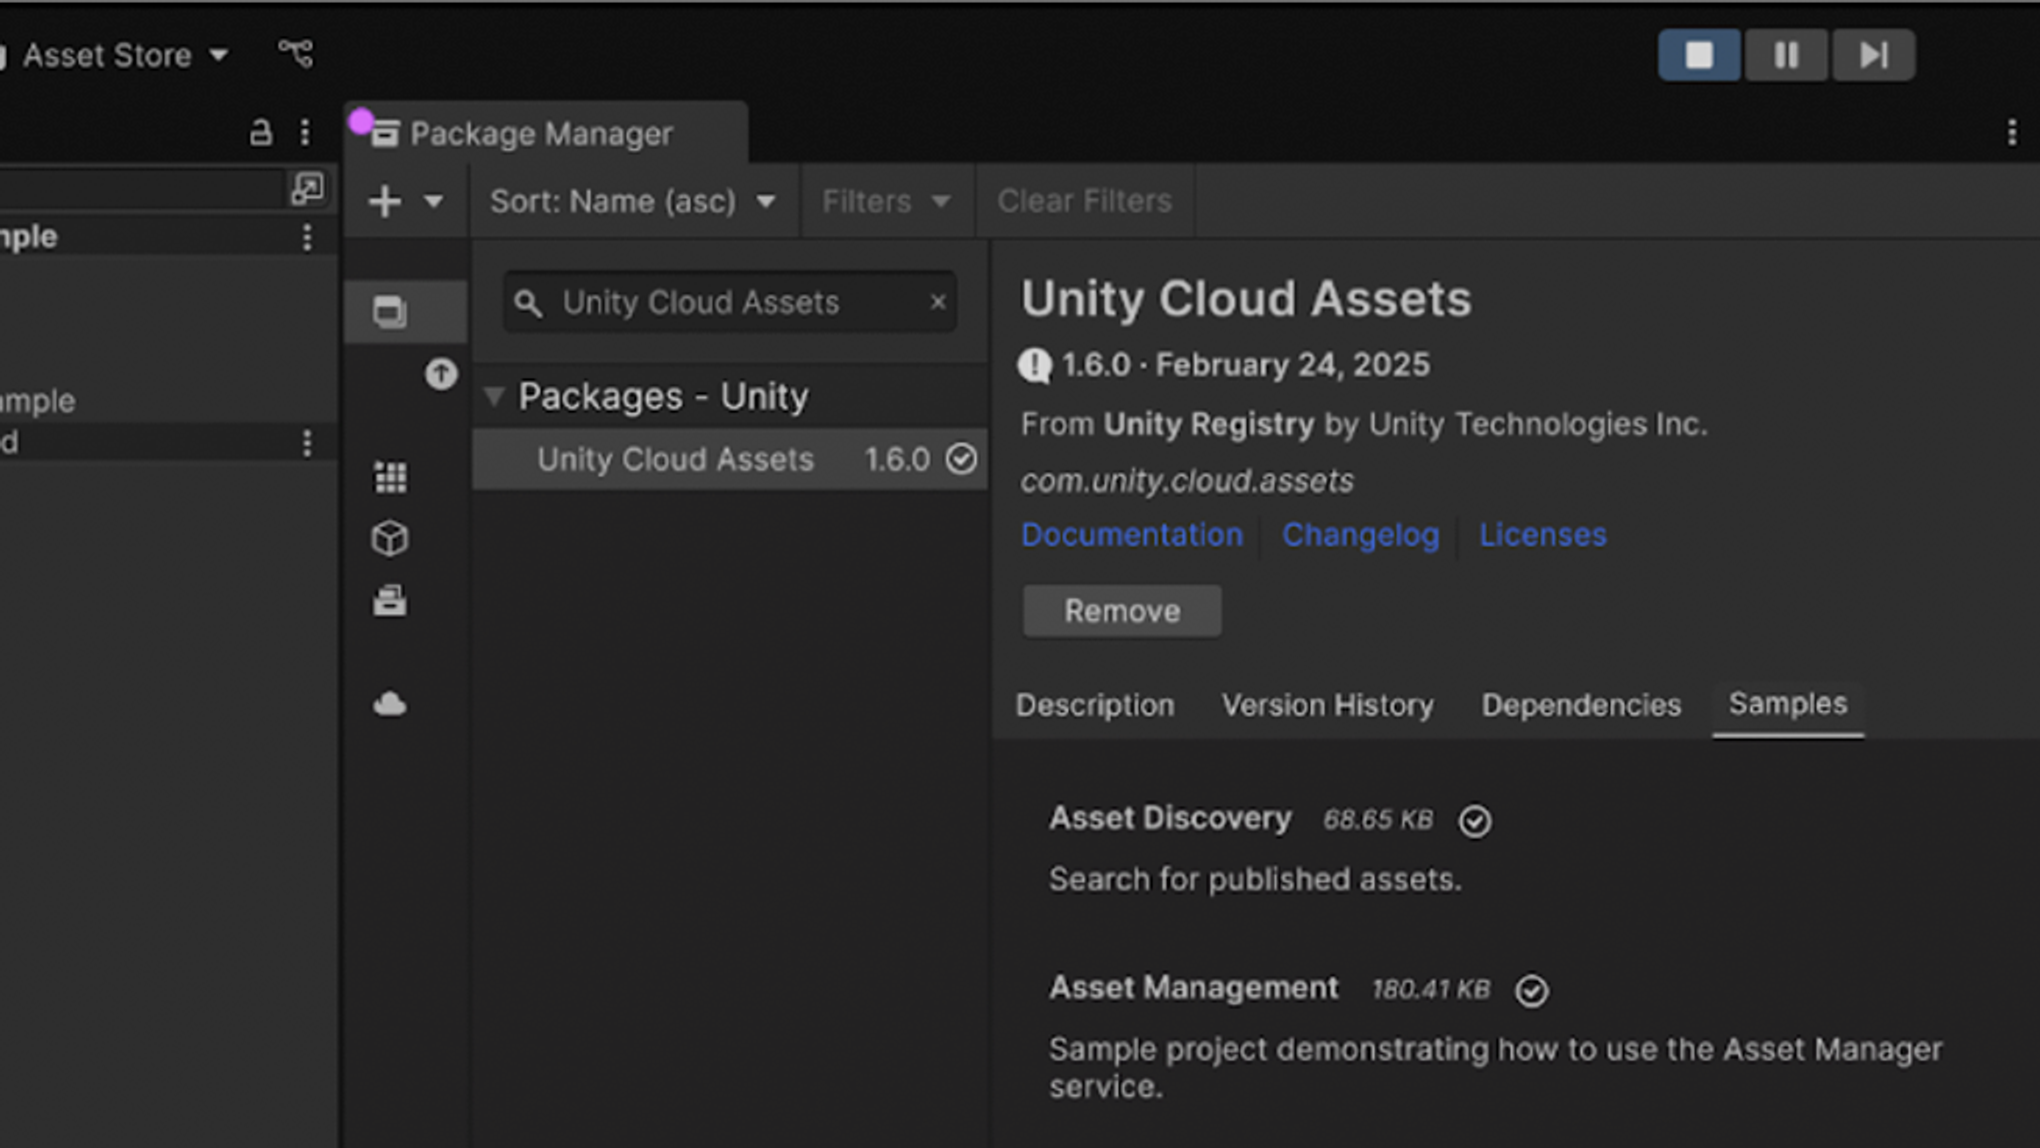The width and height of the screenshot is (2040, 1148).
Task: Select the In Project sidebar icon
Action: tap(390, 311)
